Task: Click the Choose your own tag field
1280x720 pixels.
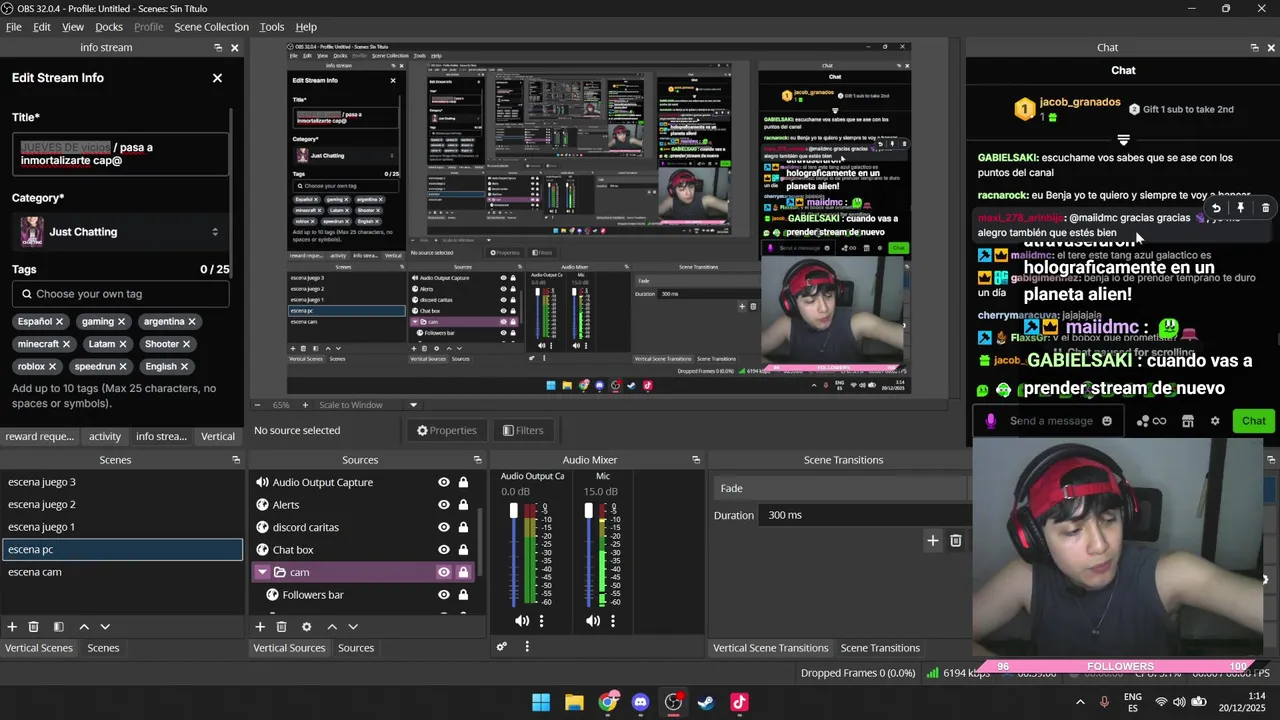Action: 121,294
